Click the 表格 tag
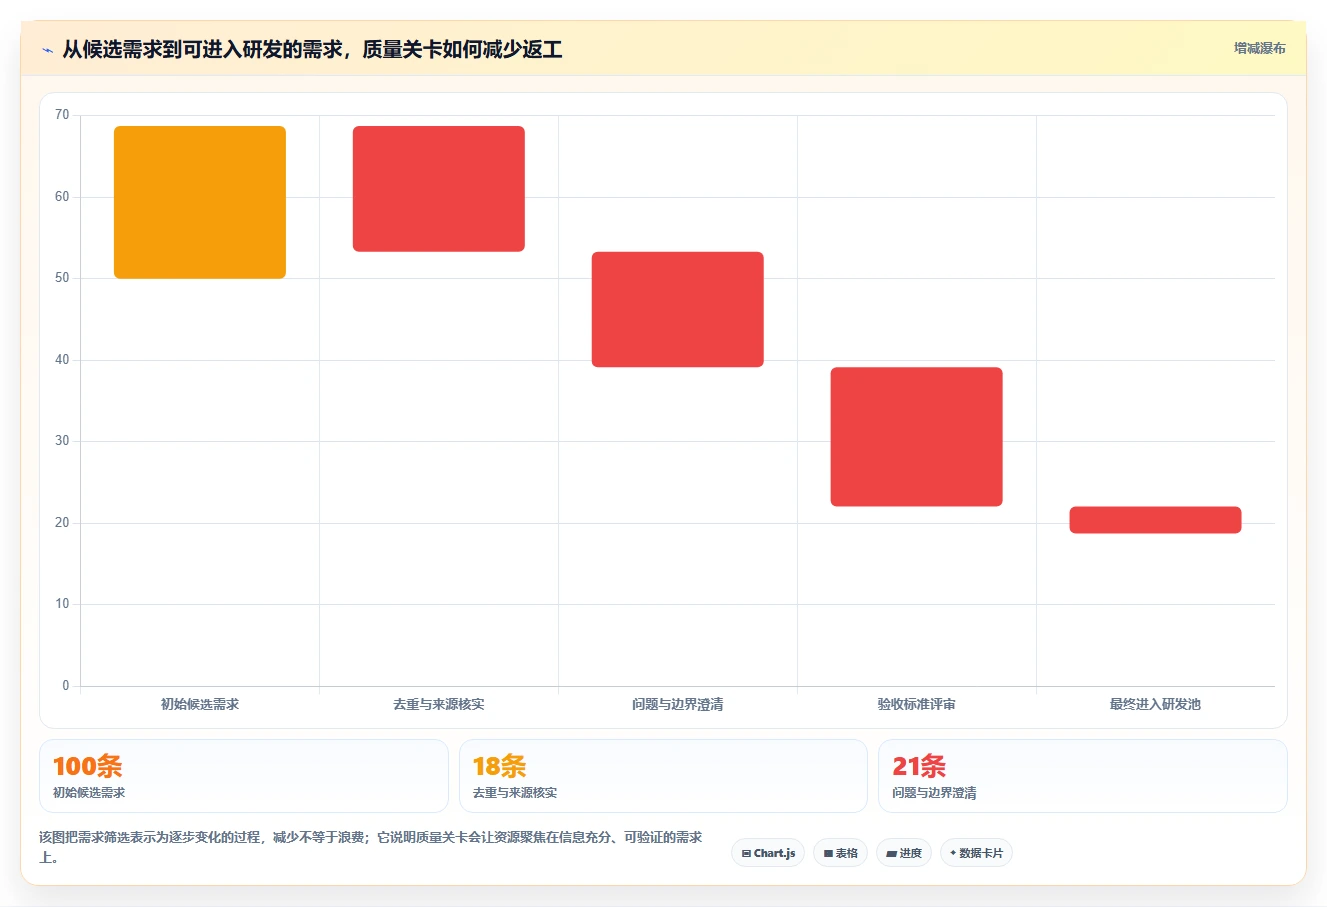This screenshot has height=907, width=1327. (841, 853)
